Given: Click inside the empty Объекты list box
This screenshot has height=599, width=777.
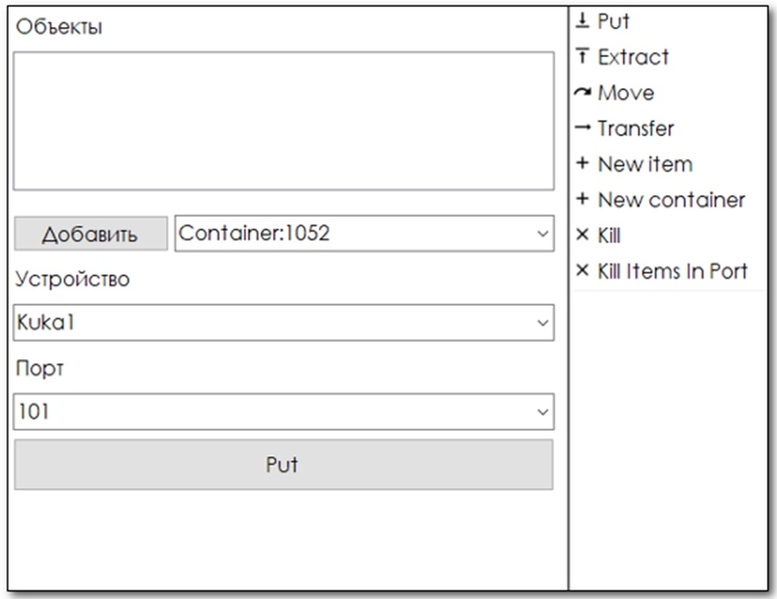Looking at the screenshot, I should 283,121.
